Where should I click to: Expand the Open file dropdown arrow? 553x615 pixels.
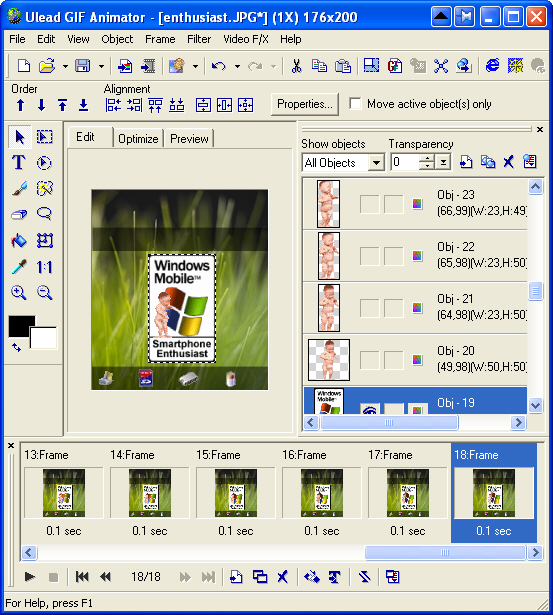point(65,66)
